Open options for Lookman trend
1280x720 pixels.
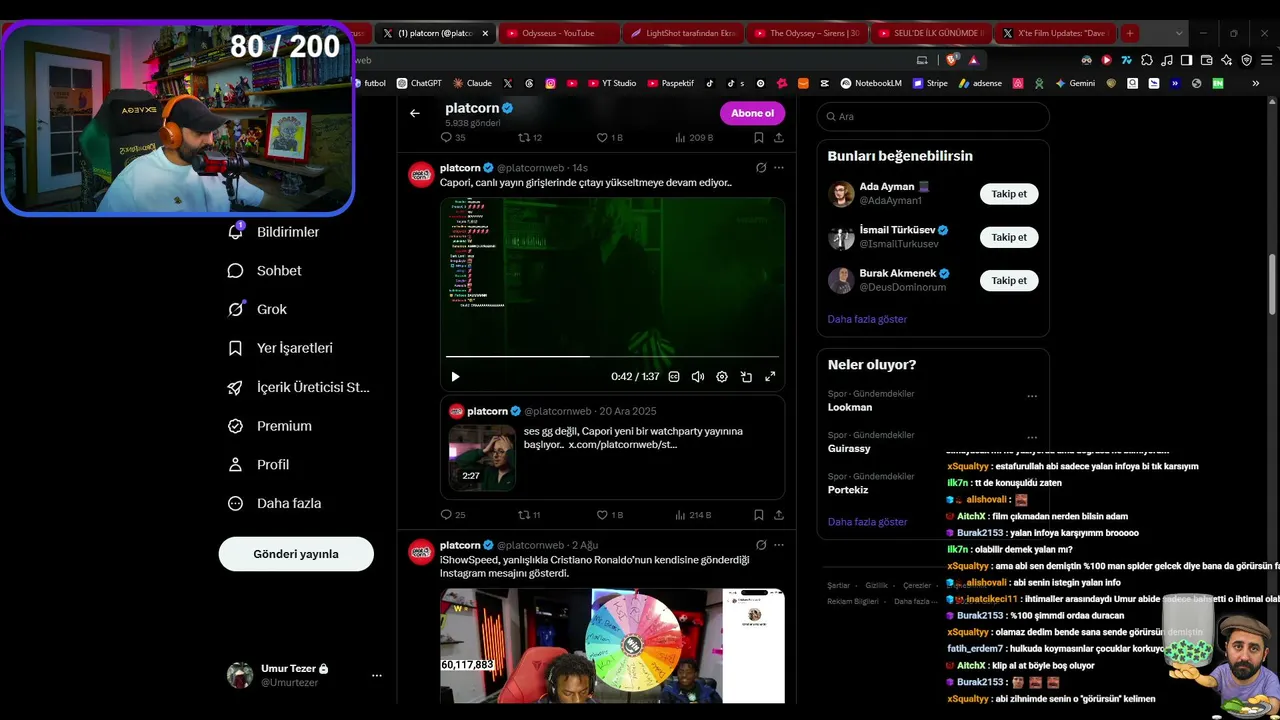[x=1032, y=397]
